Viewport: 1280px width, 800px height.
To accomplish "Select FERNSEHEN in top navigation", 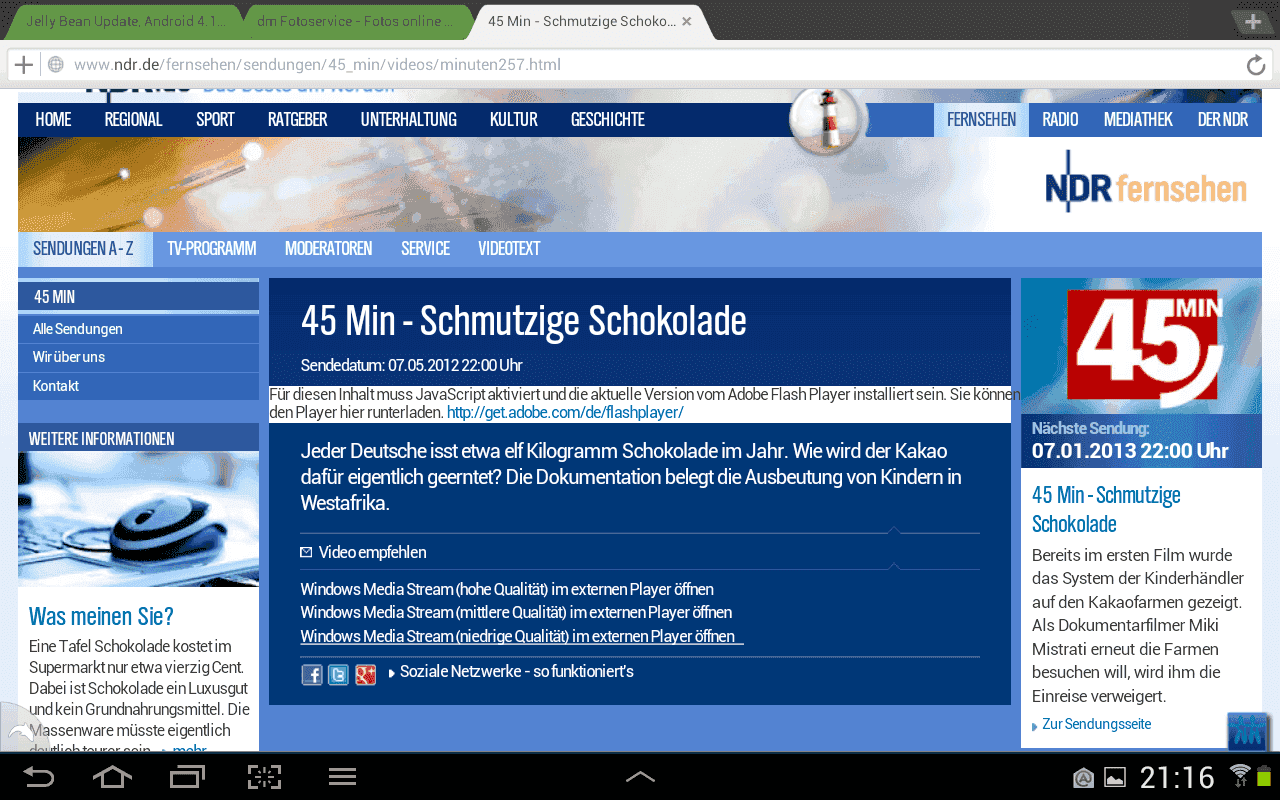I will click(x=981, y=119).
